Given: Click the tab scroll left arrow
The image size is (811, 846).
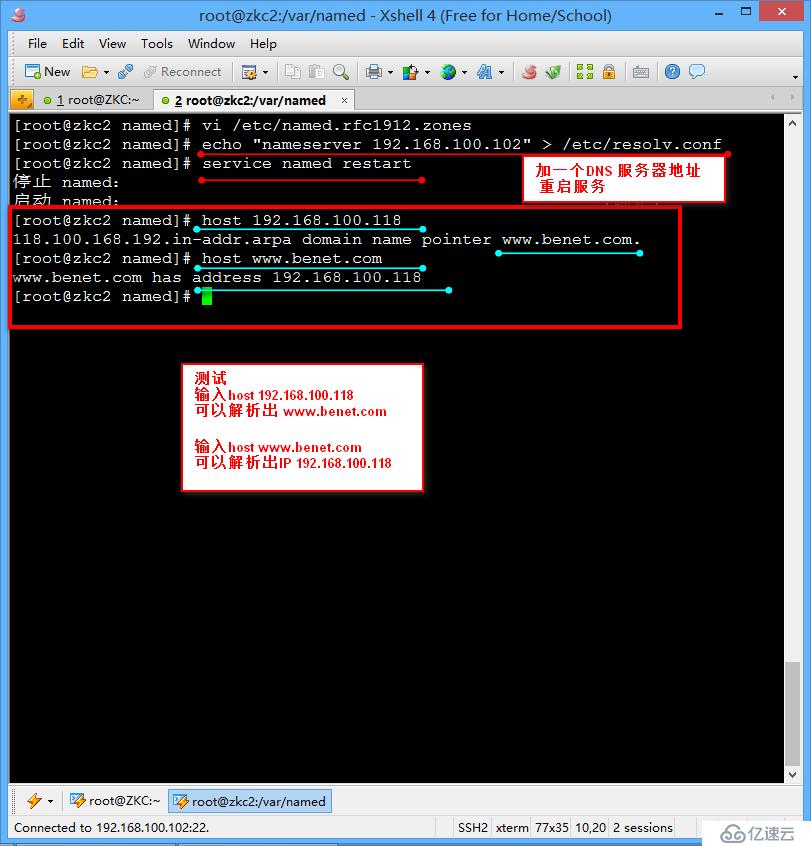Looking at the screenshot, I should 773,97.
